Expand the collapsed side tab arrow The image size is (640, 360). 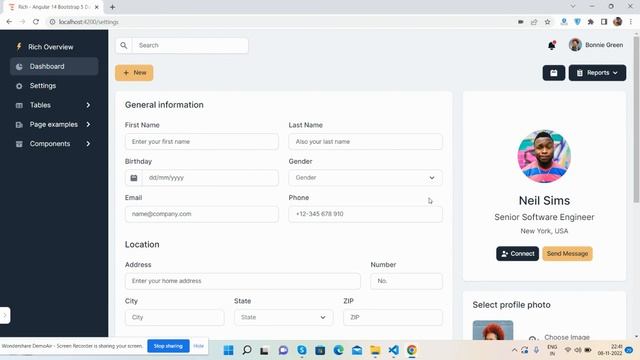pos(5,315)
